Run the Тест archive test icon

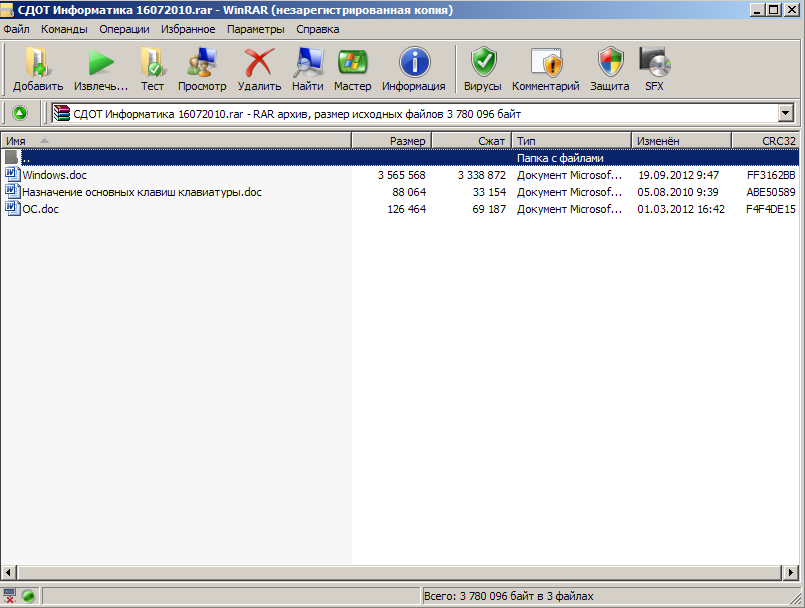[x=152, y=63]
